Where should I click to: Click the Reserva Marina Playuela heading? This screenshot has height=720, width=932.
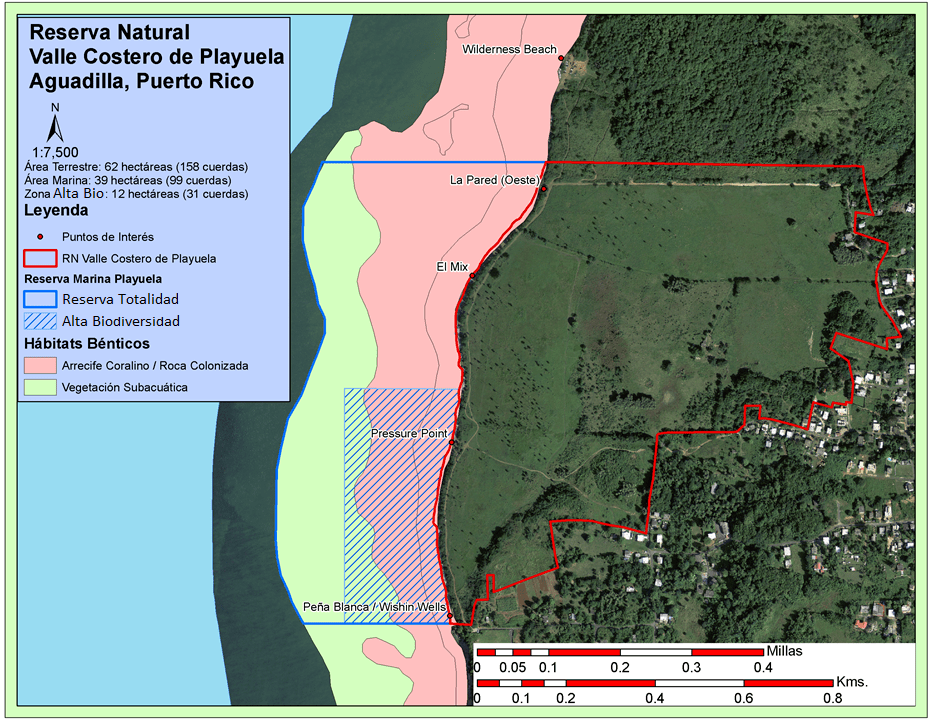[x=93, y=278]
